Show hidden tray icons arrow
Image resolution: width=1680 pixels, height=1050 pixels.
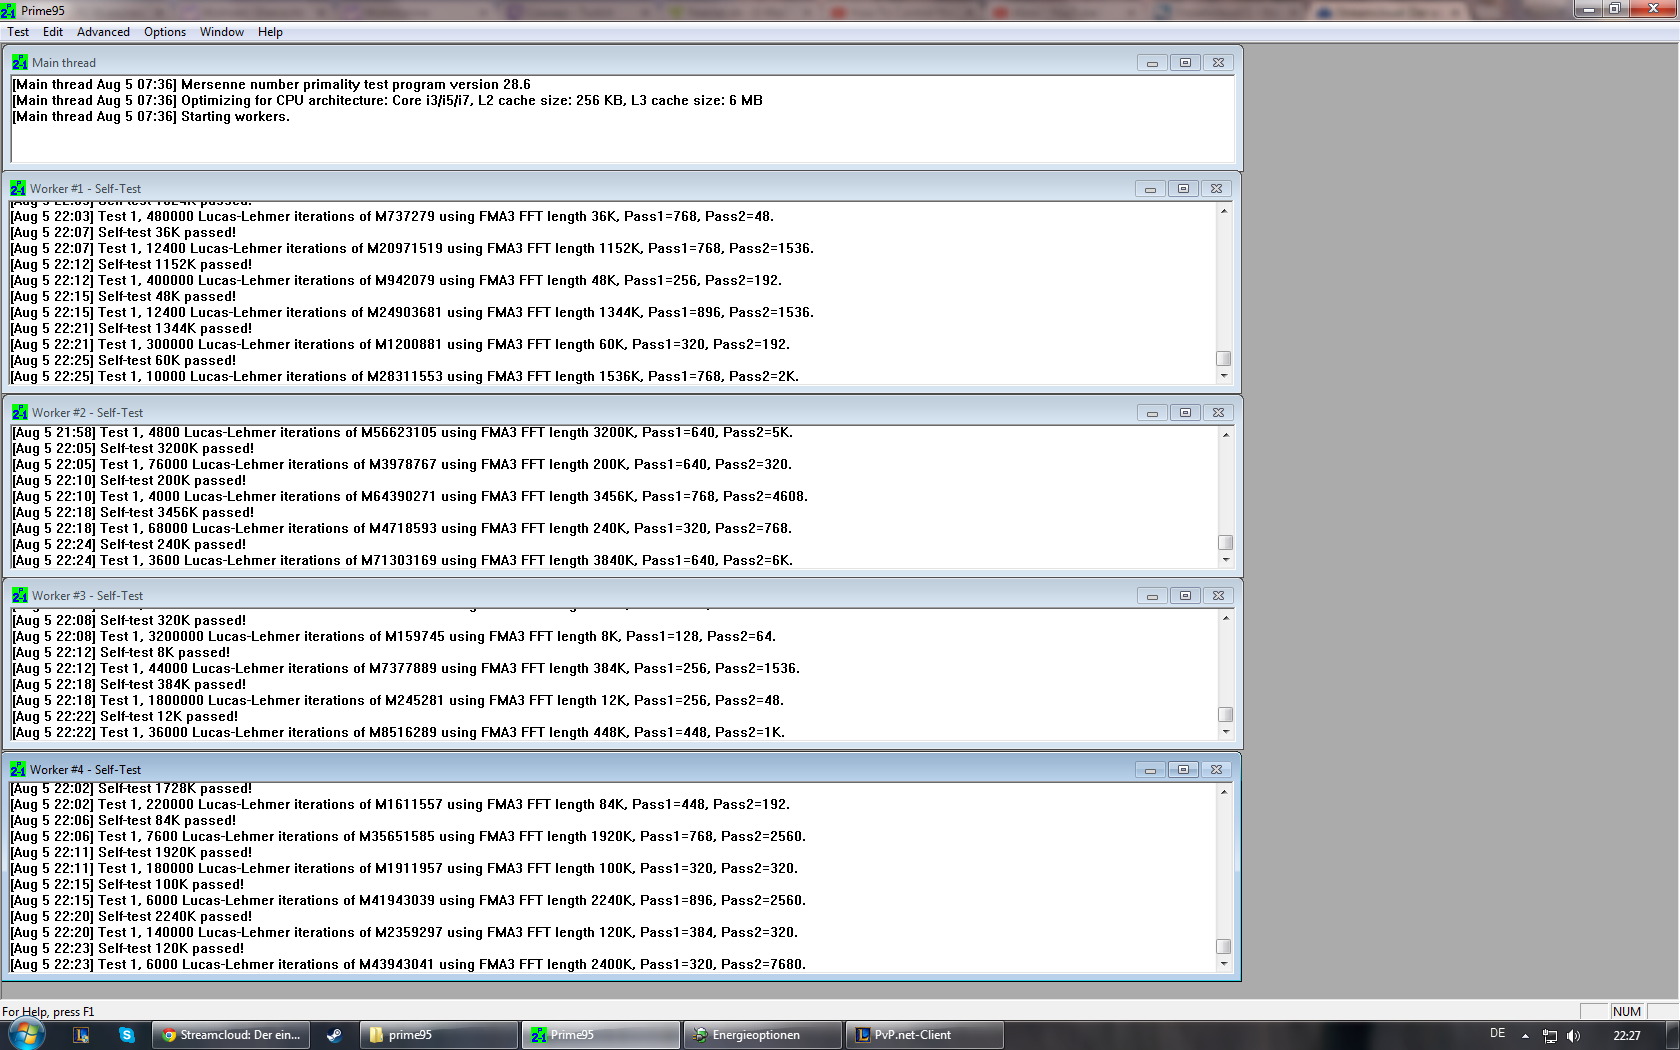point(1525,1036)
